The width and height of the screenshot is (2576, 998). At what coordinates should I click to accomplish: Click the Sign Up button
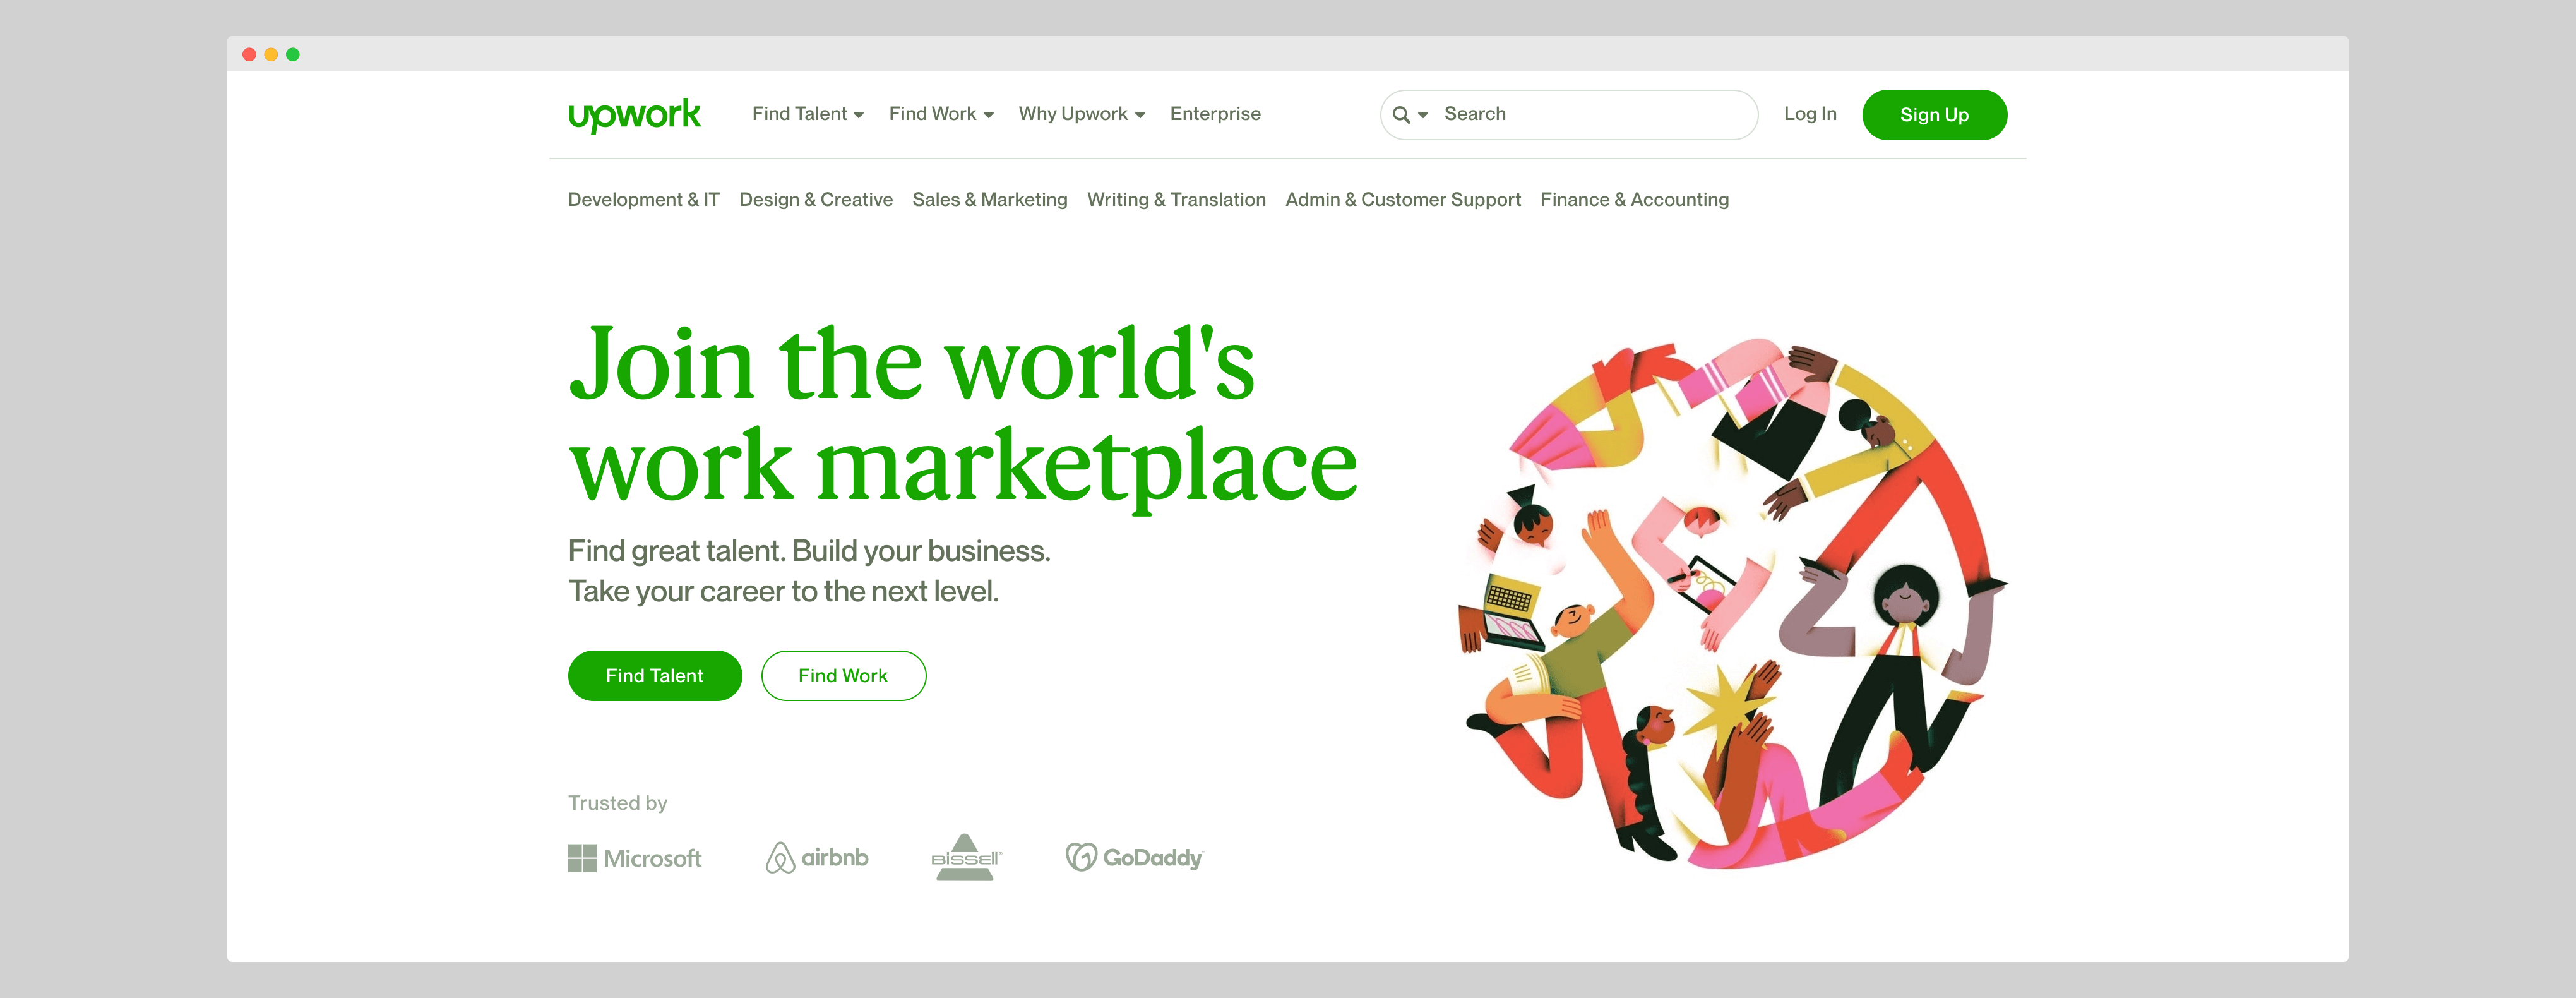1932,114
